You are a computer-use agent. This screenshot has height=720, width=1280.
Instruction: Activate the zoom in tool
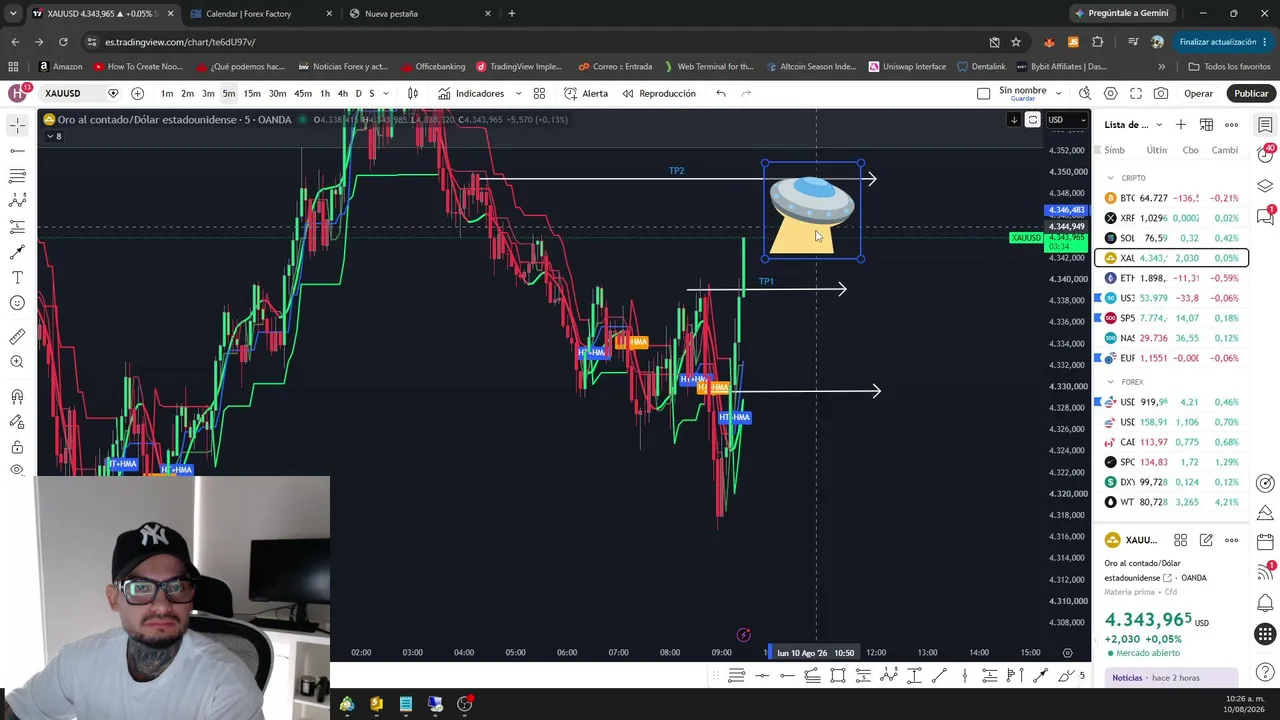coord(17,362)
